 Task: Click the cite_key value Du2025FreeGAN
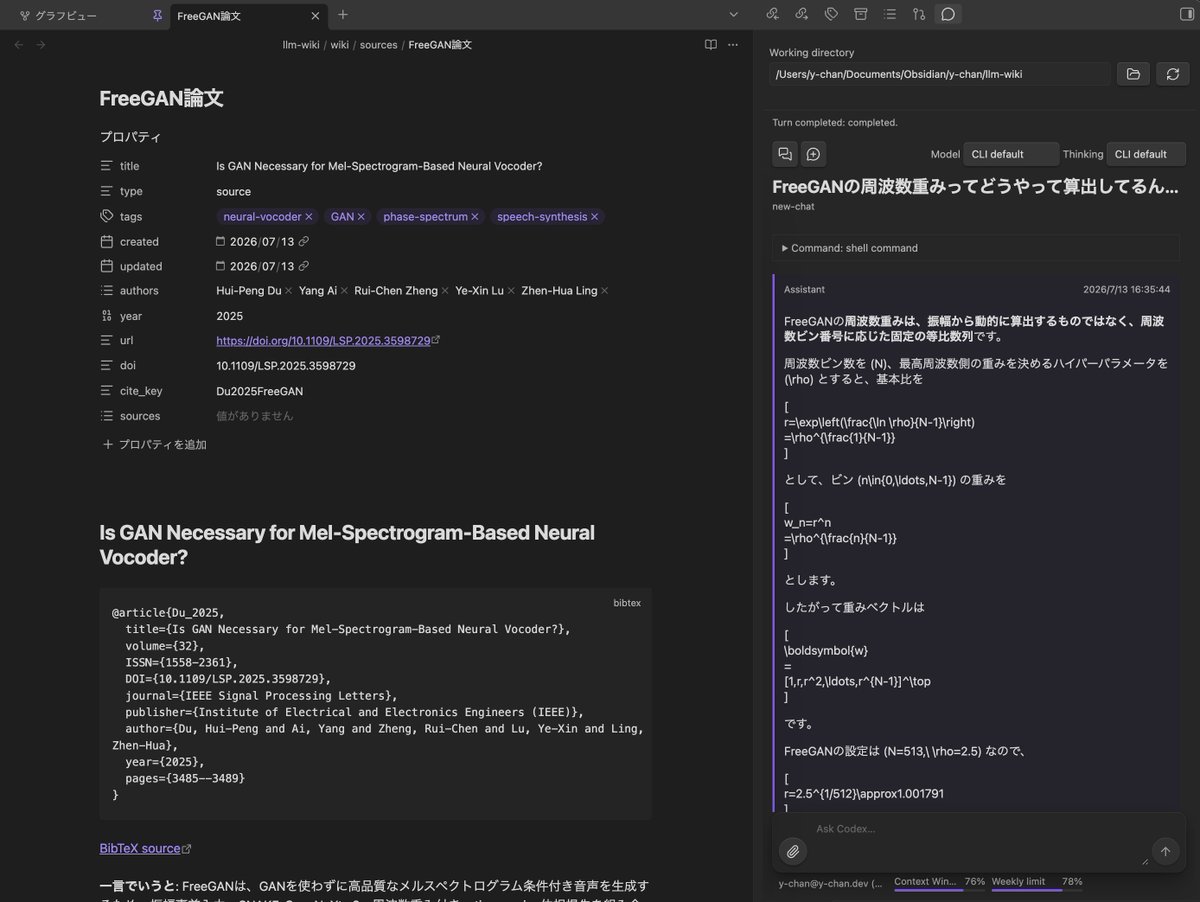[260, 391]
